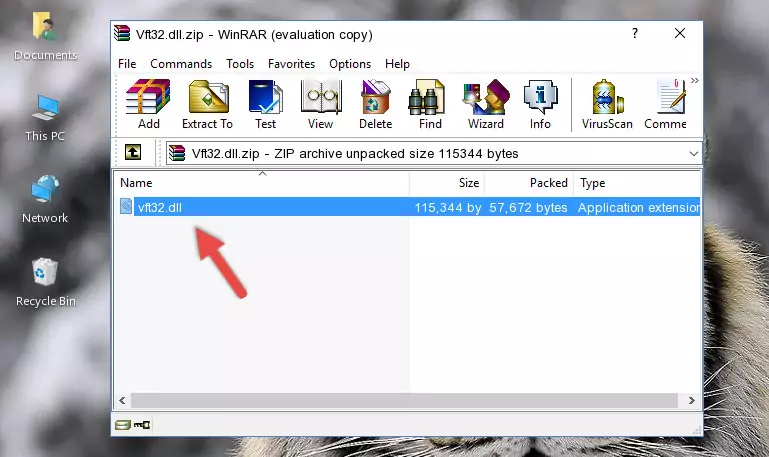Launch the Wizard tool

click(486, 105)
